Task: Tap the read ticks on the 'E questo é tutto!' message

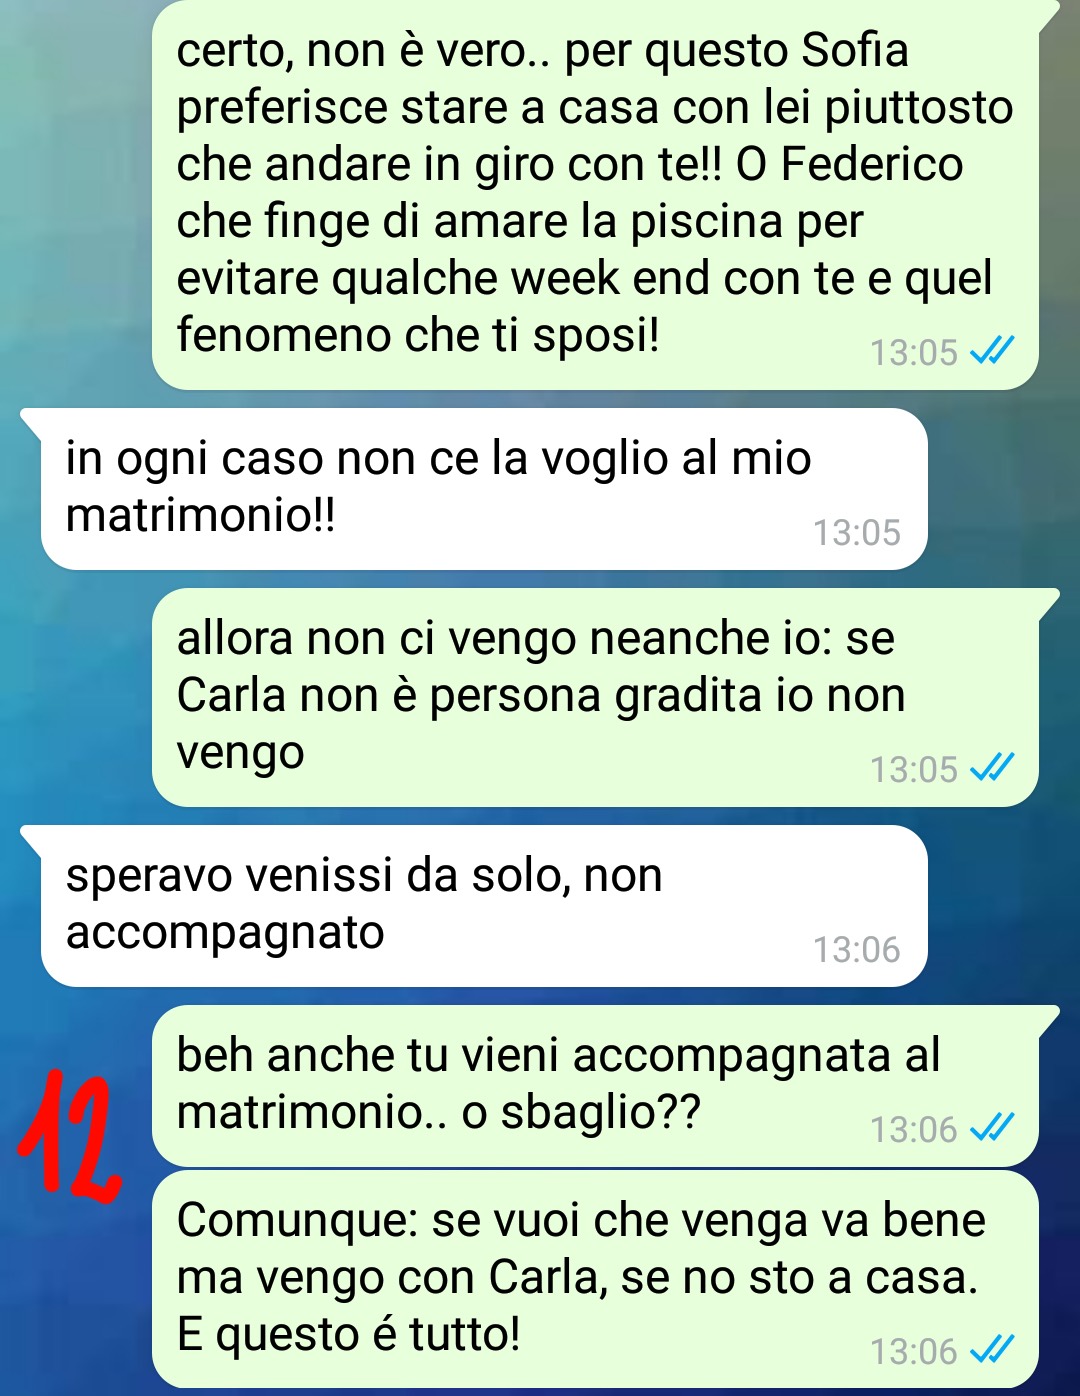Action: (x=992, y=1350)
